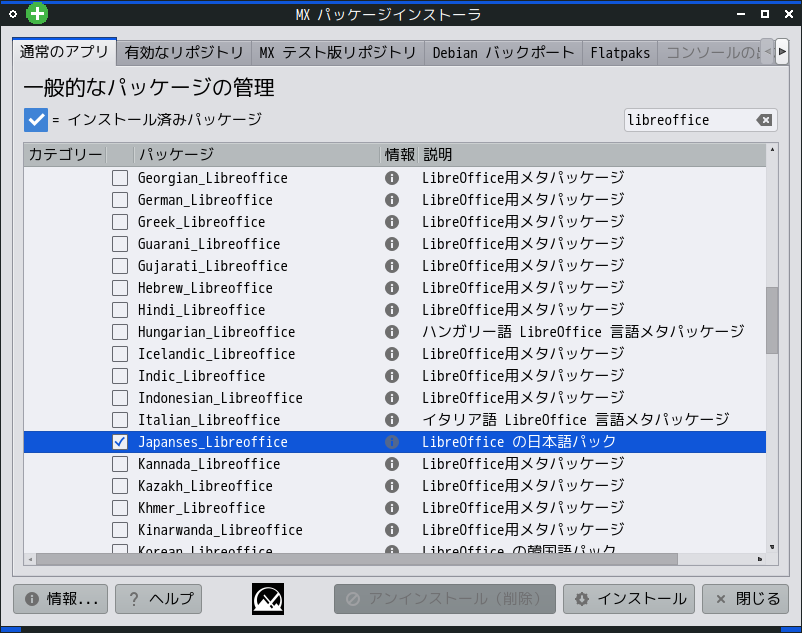802x633 pixels.
Task: View Kinarwanda_Libreoffice info icon
Action: coord(392,530)
